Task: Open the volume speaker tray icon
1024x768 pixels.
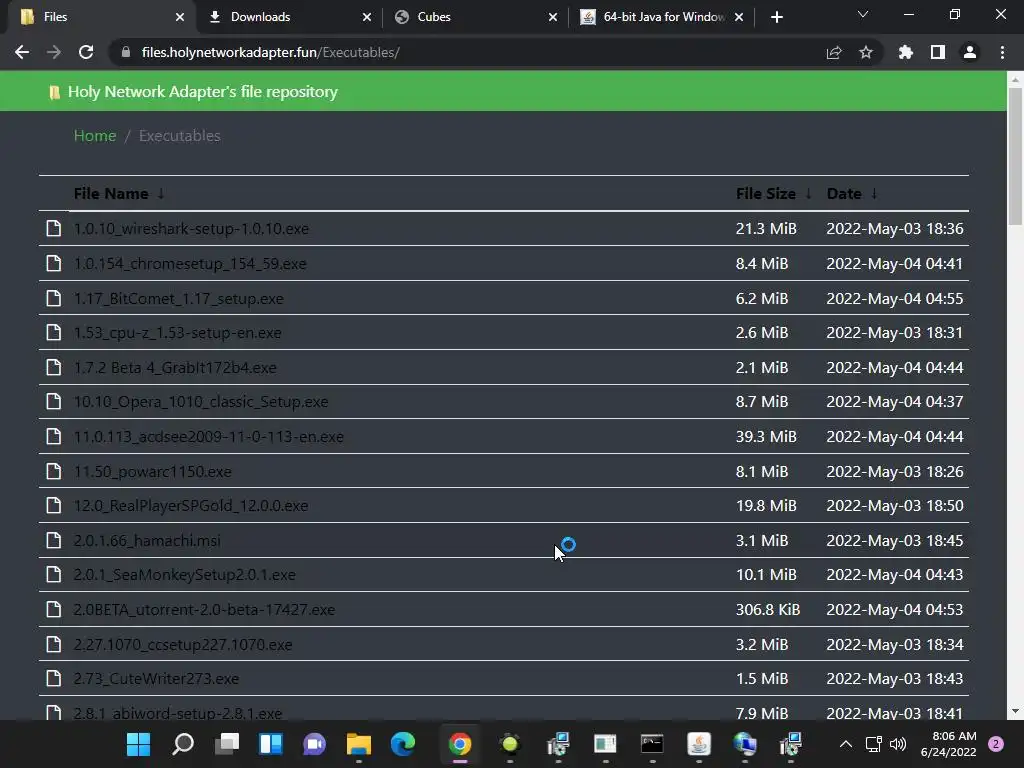Action: (898, 744)
